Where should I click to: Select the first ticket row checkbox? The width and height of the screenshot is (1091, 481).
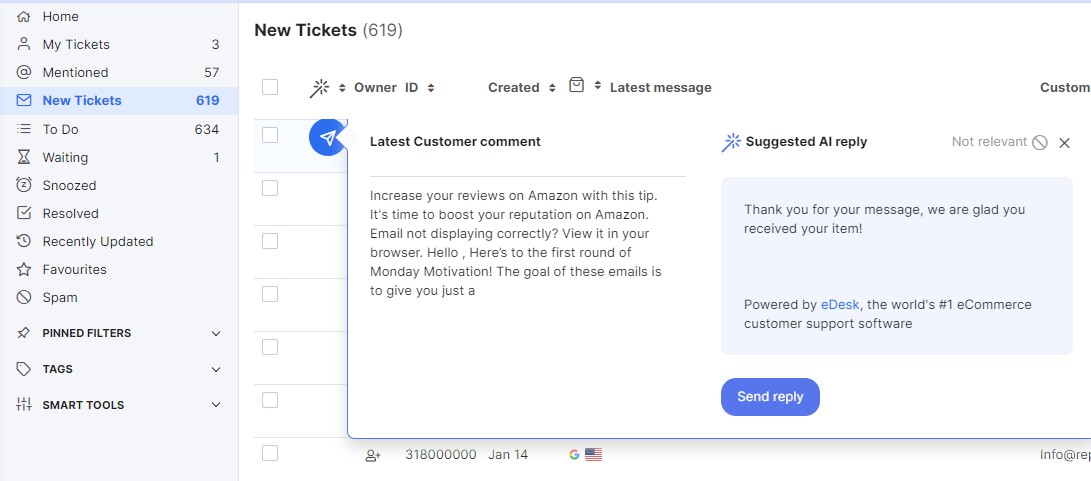pos(270,135)
